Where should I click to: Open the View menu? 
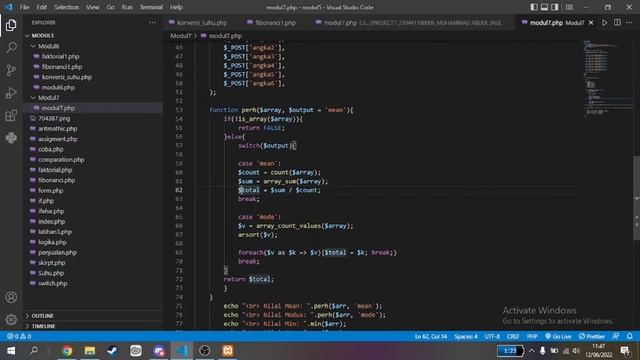point(93,7)
